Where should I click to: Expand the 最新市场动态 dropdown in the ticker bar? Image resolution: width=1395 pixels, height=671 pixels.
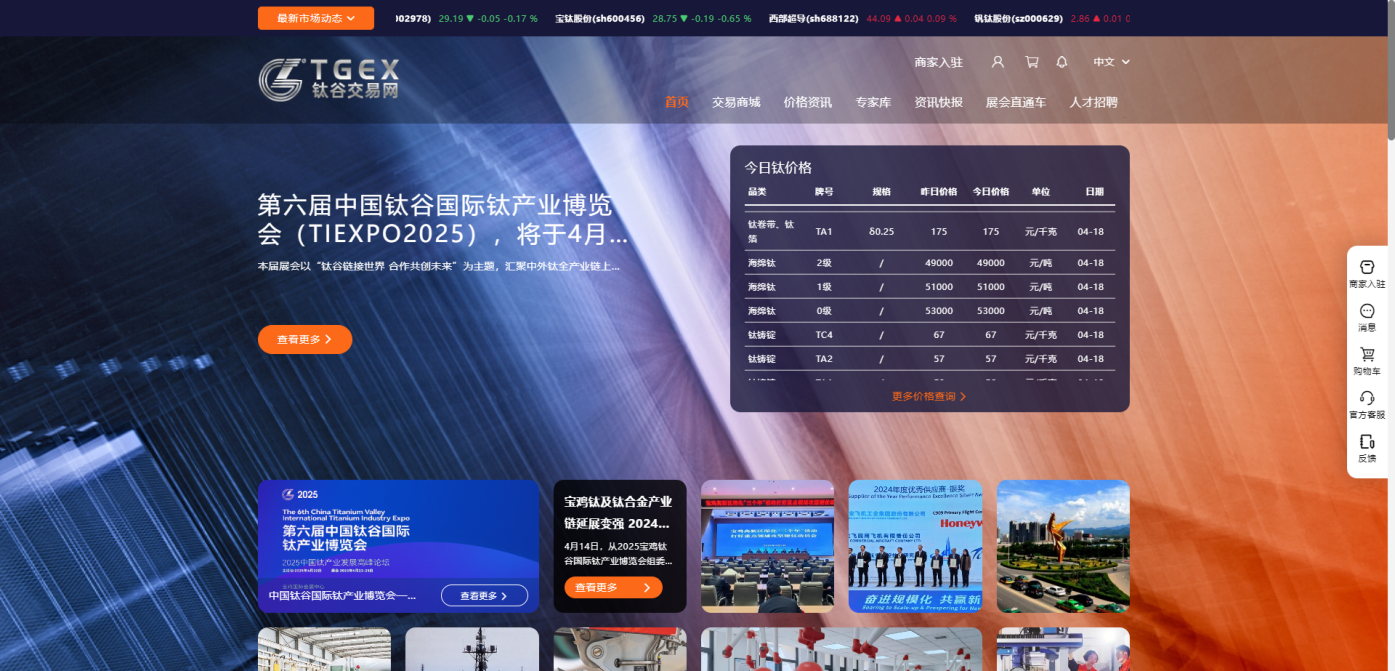coord(315,17)
